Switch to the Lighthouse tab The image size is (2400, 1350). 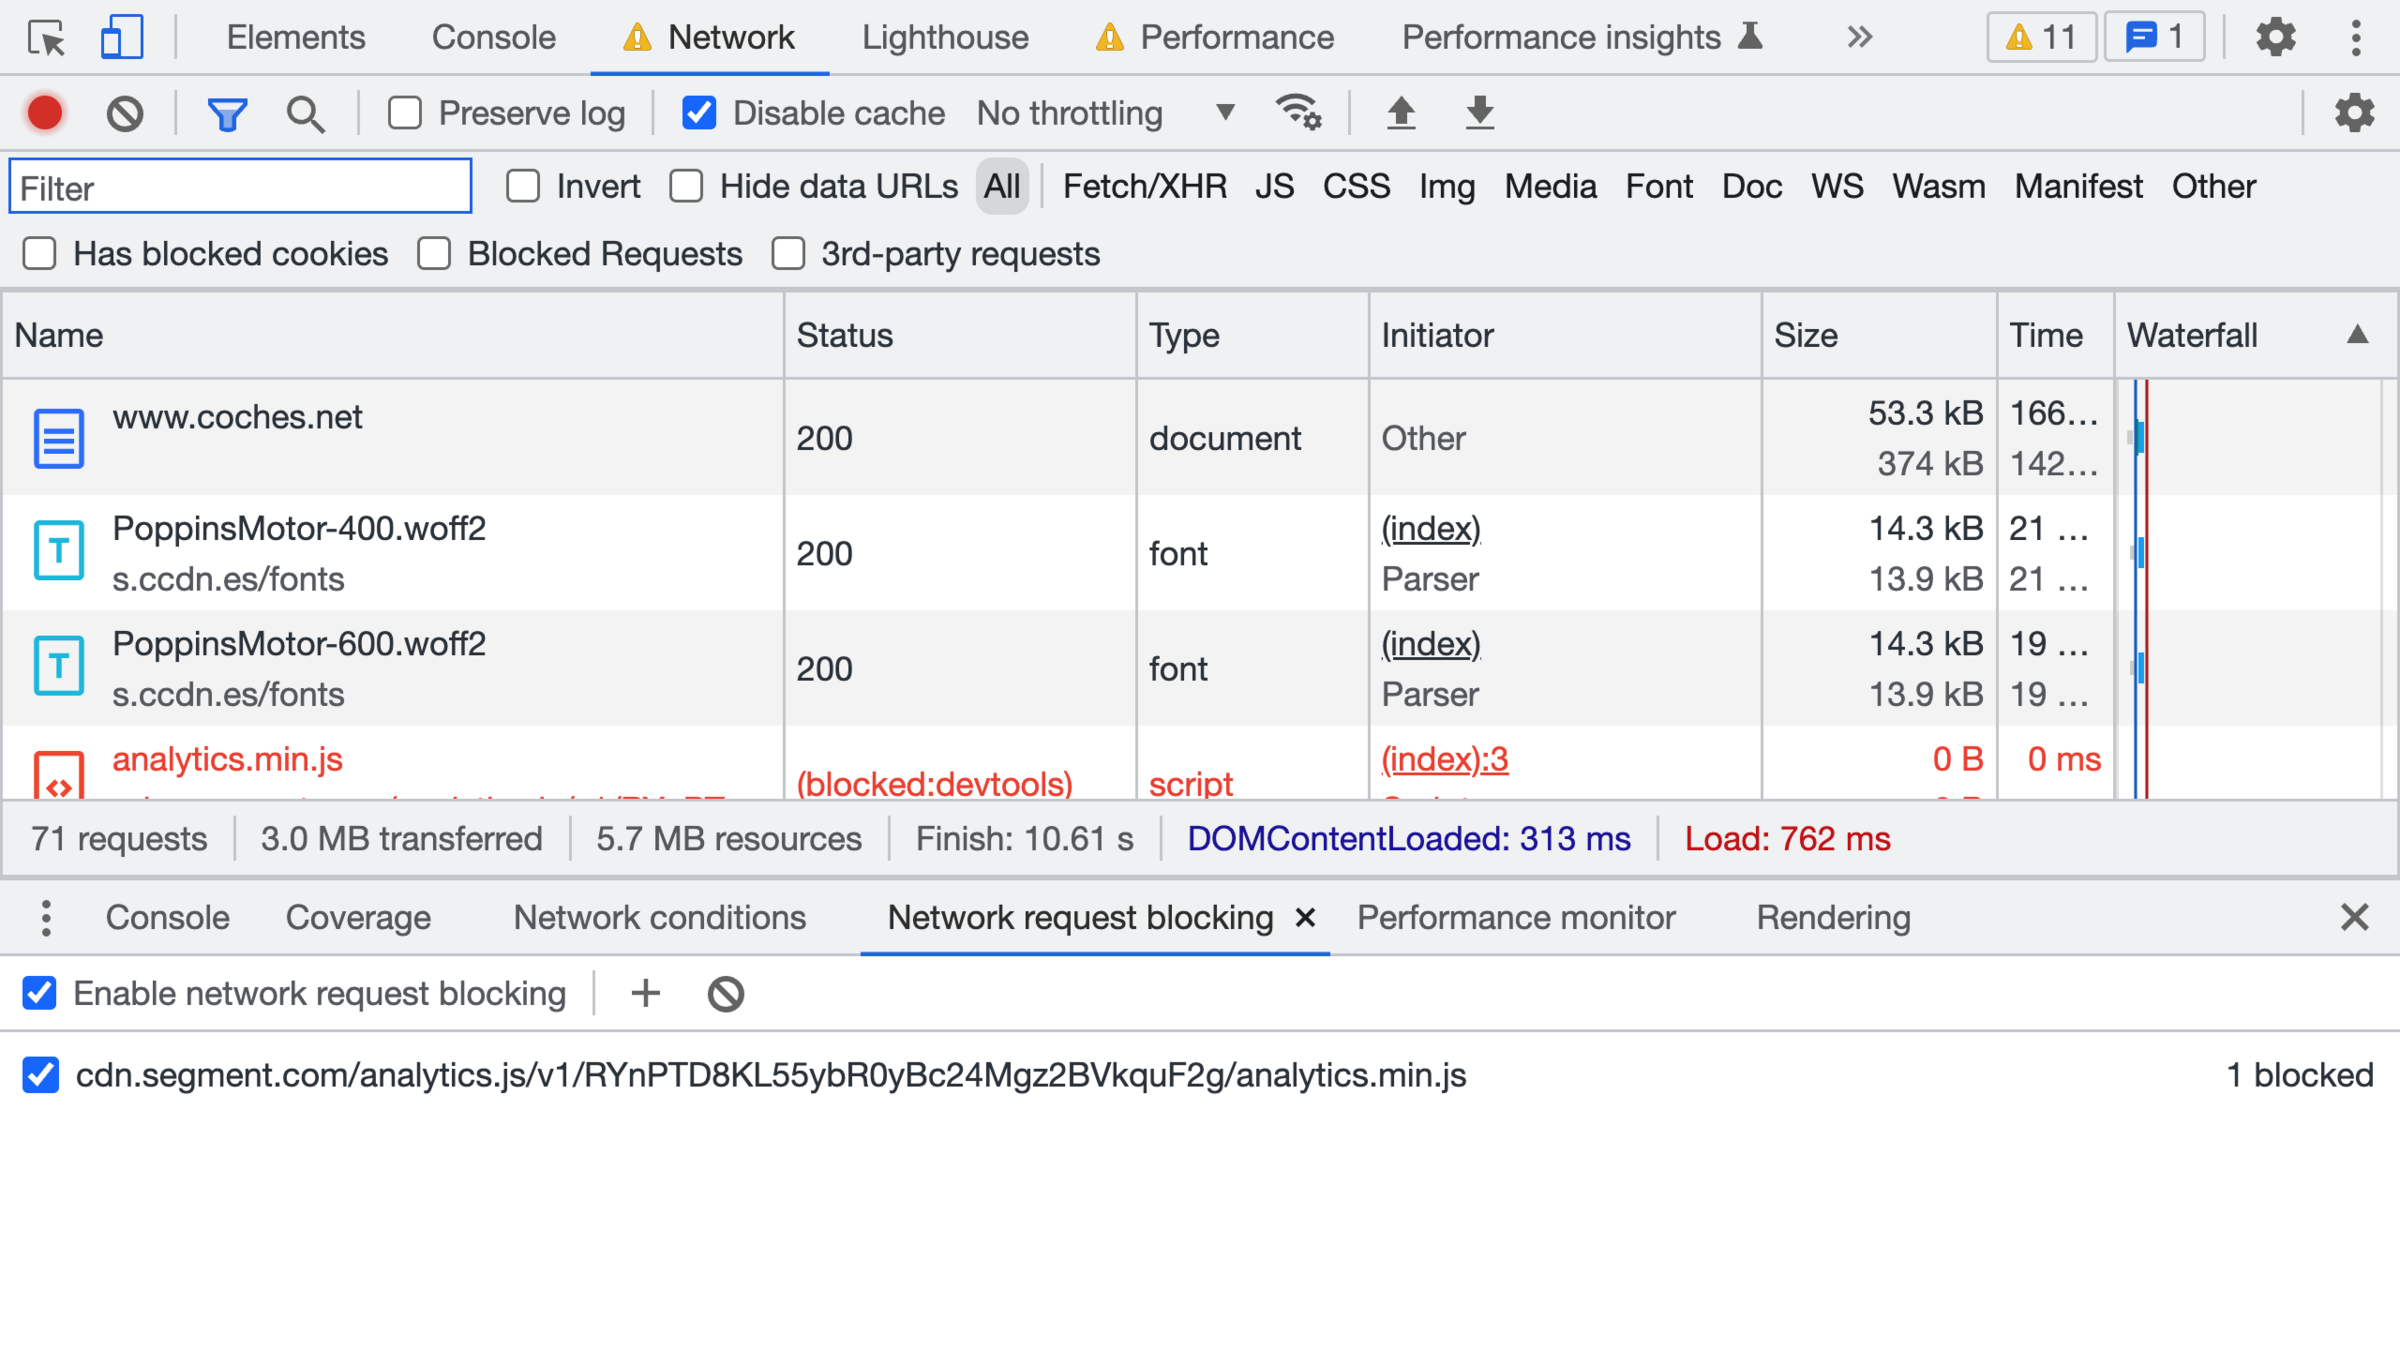click(x=945, y=38)
